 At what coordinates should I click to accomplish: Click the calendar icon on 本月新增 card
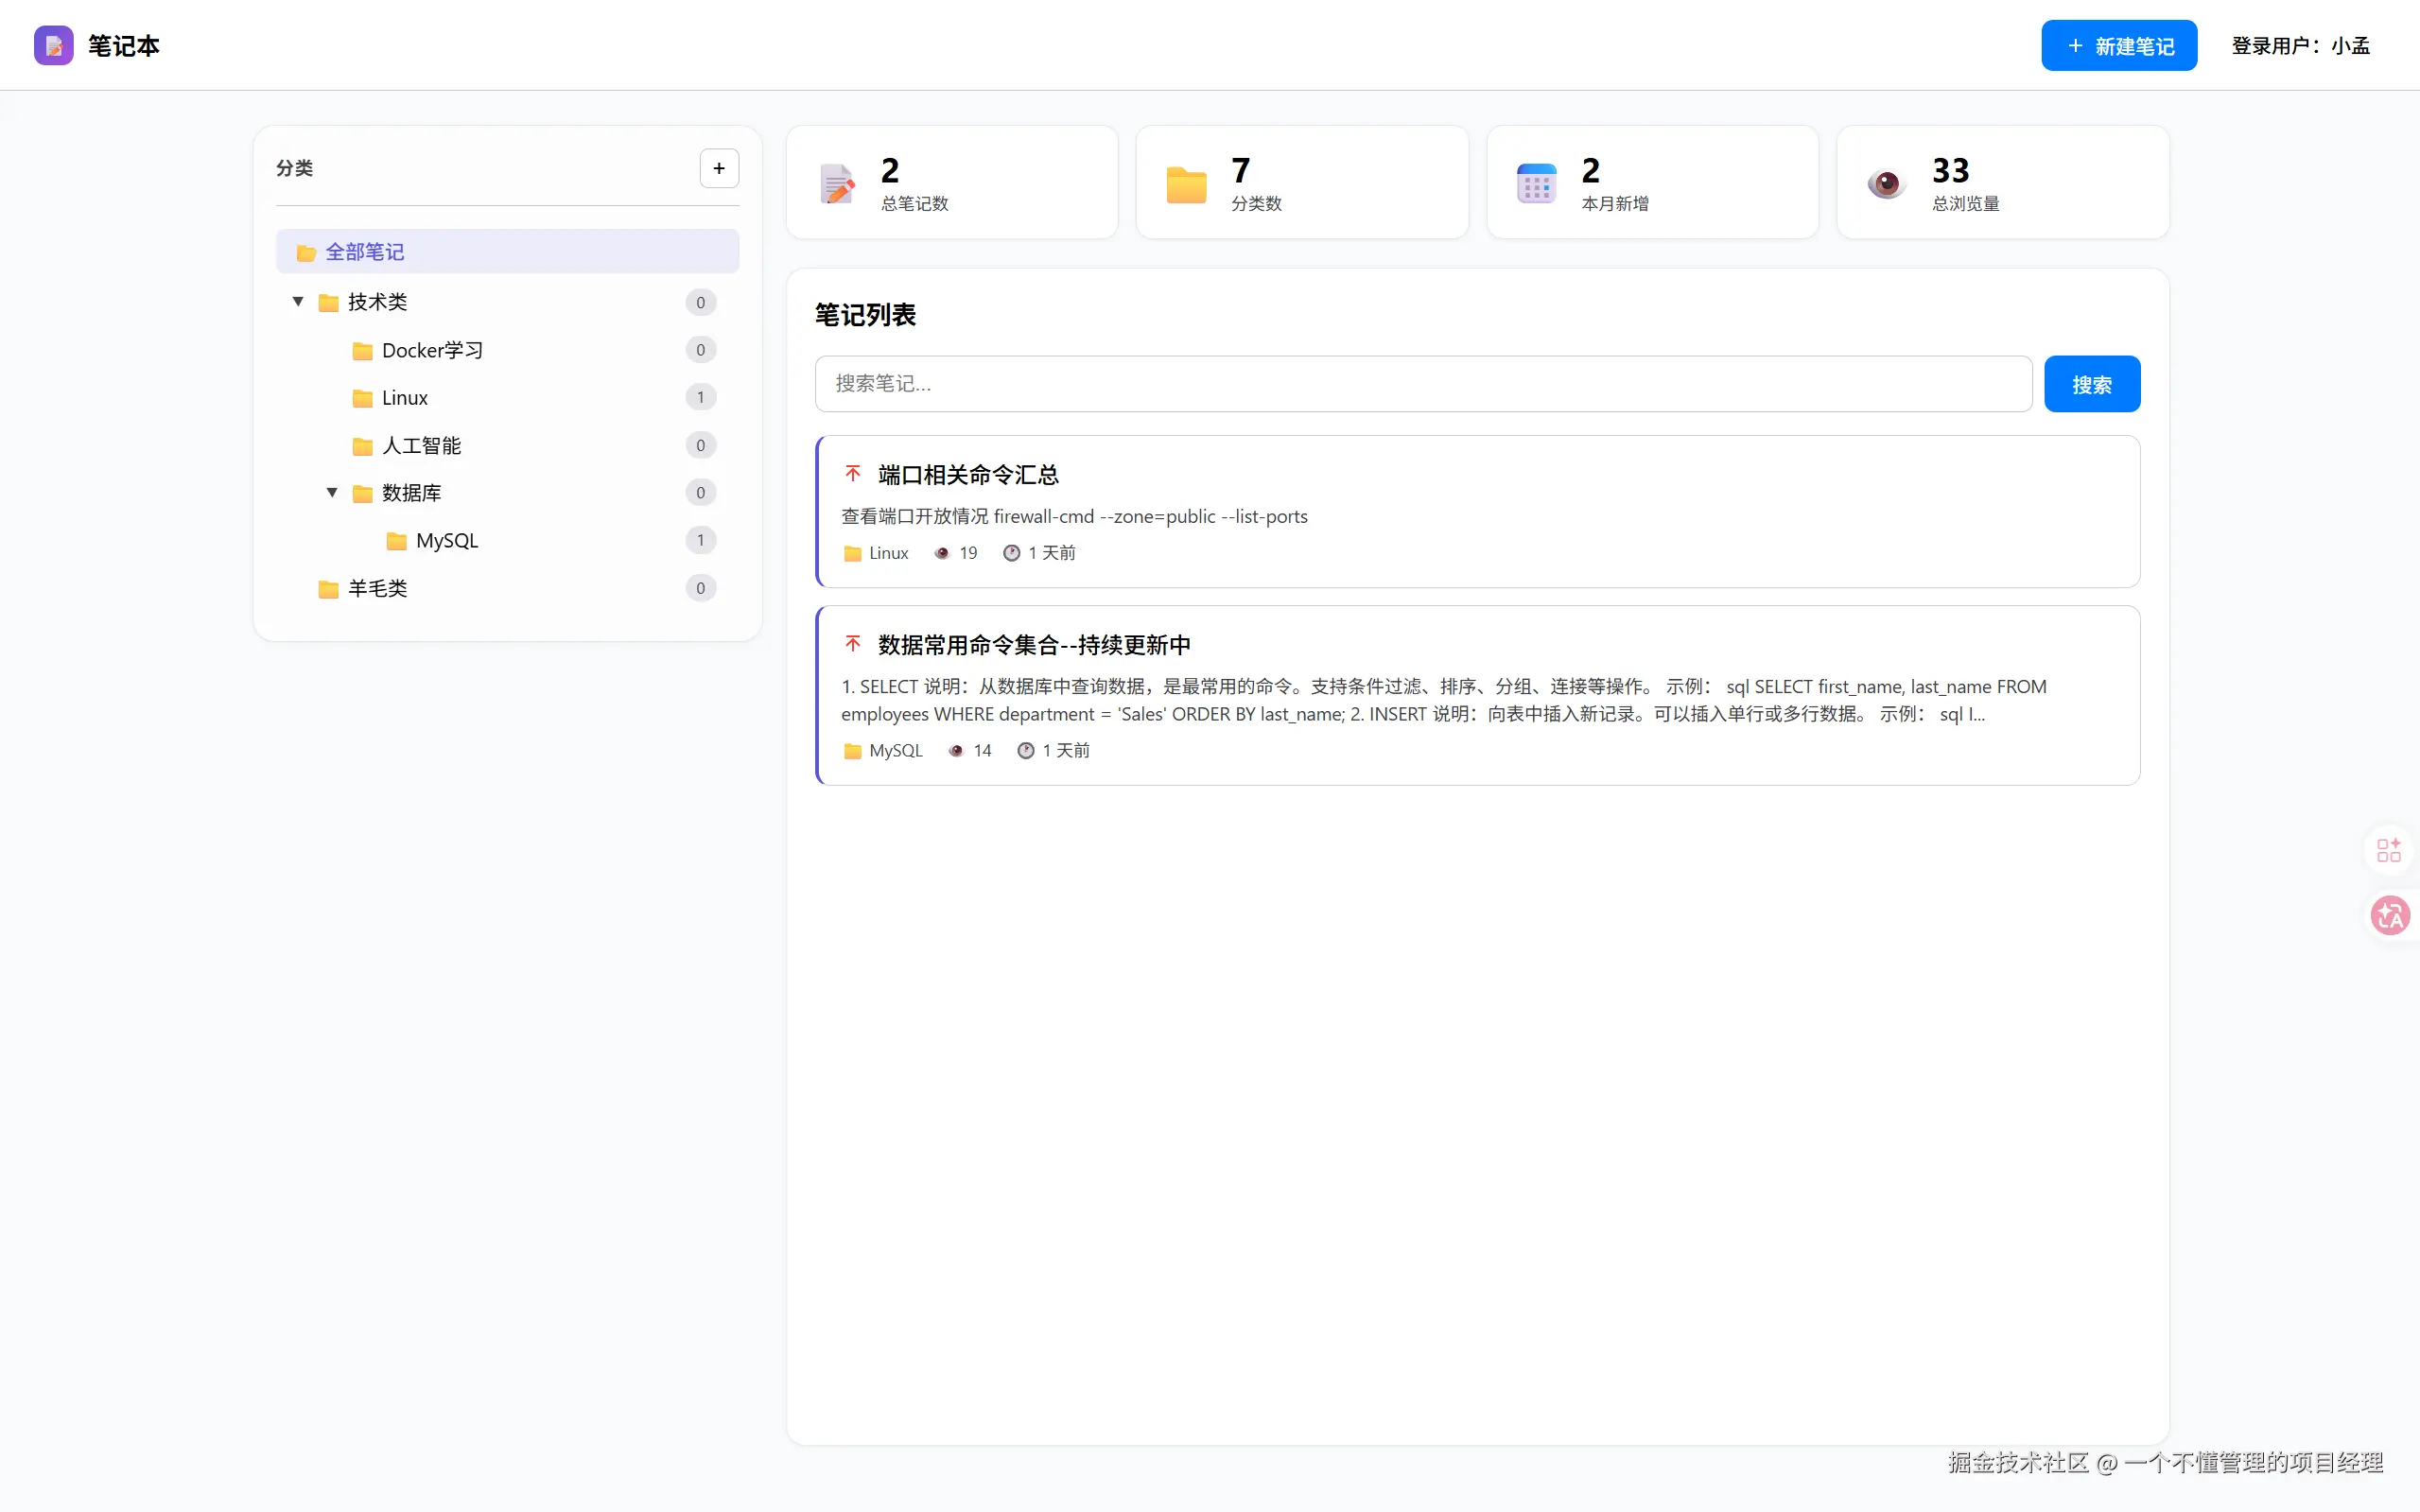[1536, 183]
